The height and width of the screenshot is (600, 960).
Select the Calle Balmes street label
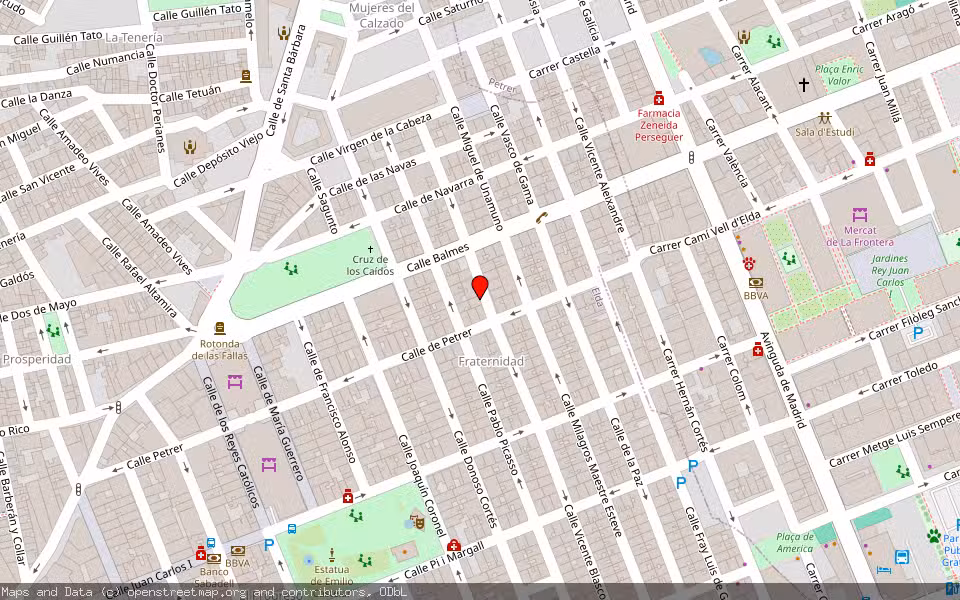click(x=438, y=257)
